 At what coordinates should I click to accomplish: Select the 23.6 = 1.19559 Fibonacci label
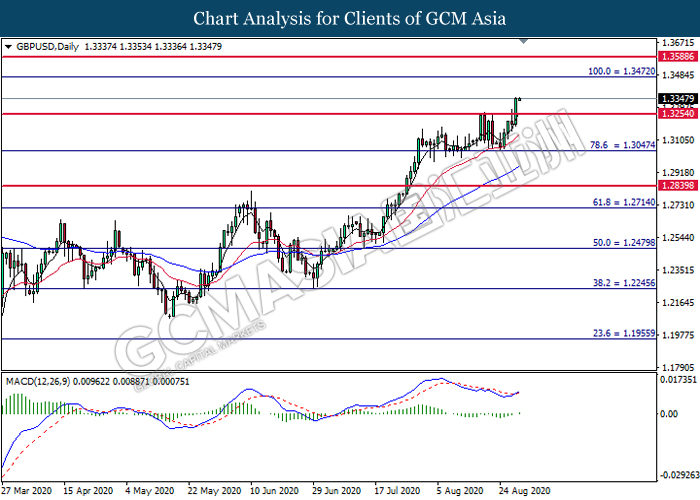pyautogui.click(x=621, y=333)
